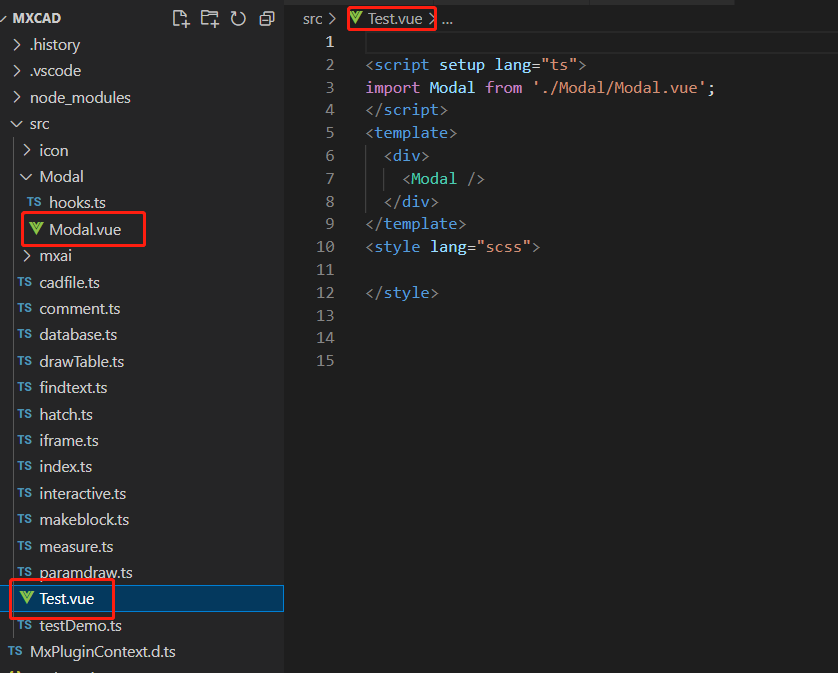Click the New Folder icon in explorer header
838x673 pixels.
209,18
